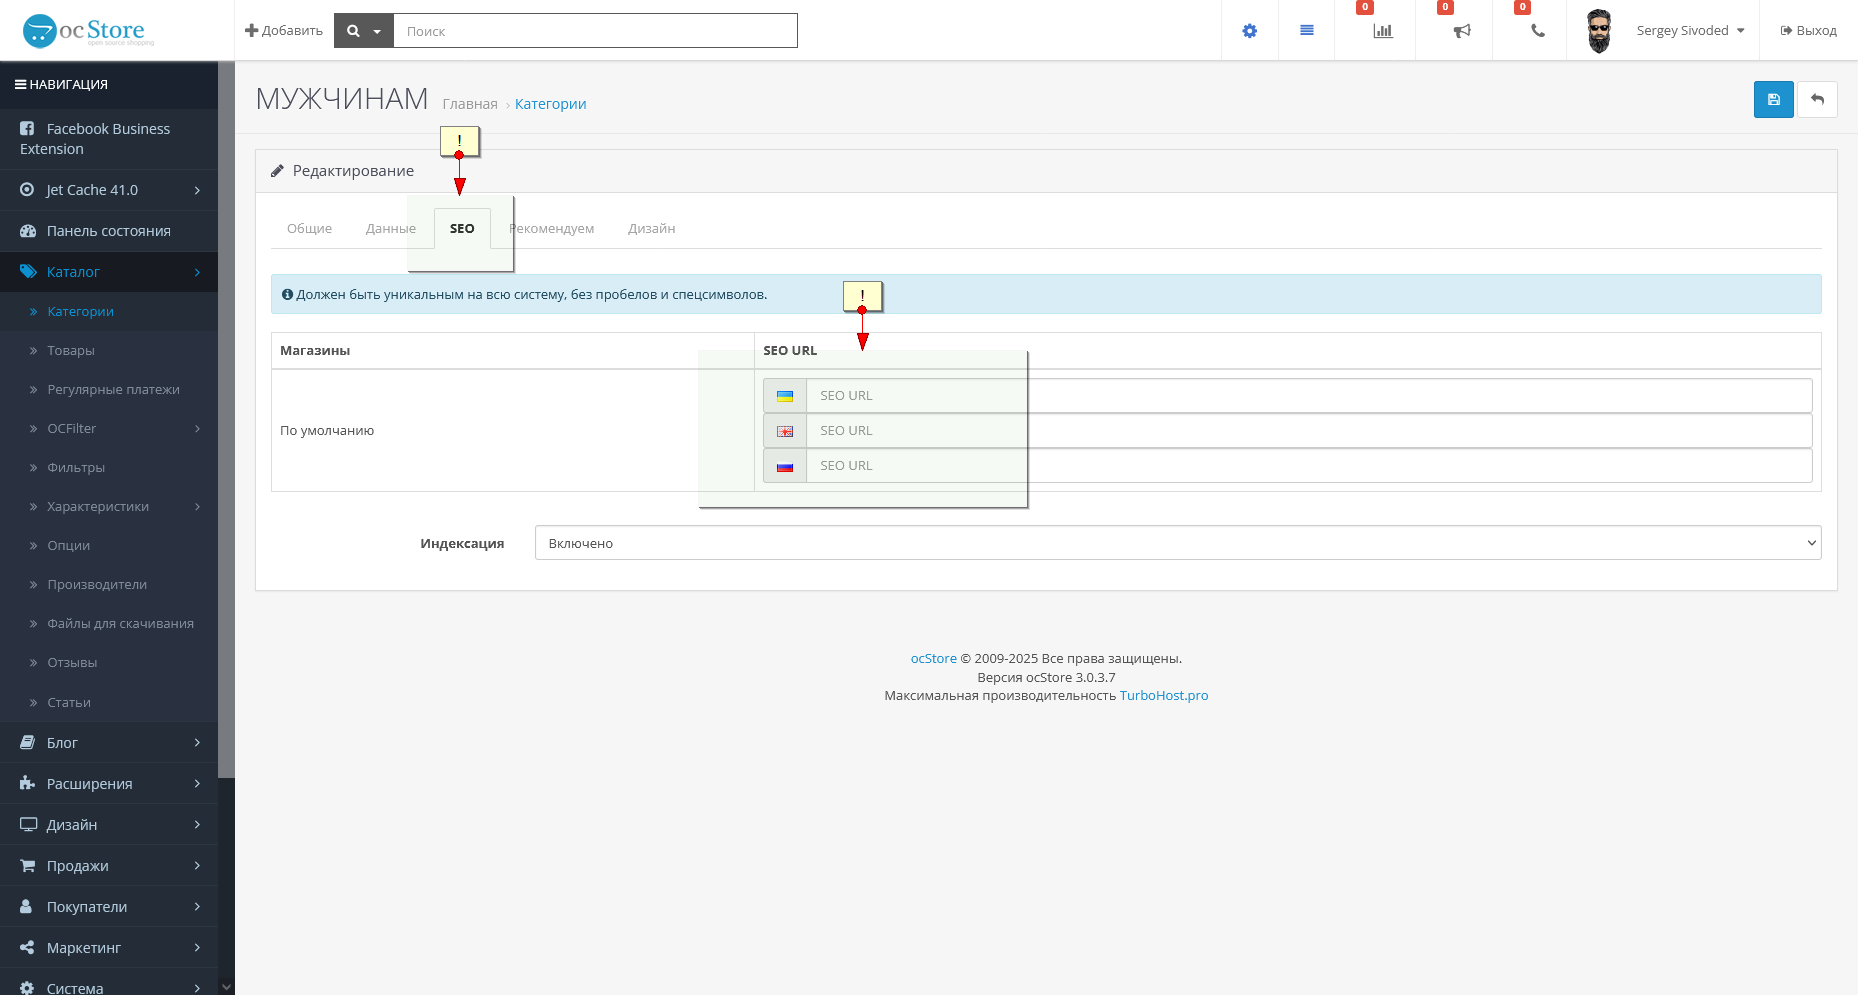This screenshot has height=995, width=1858.
Task: Click the Sergey Sivoded avatar picture
Action: tap(1599, 31)
